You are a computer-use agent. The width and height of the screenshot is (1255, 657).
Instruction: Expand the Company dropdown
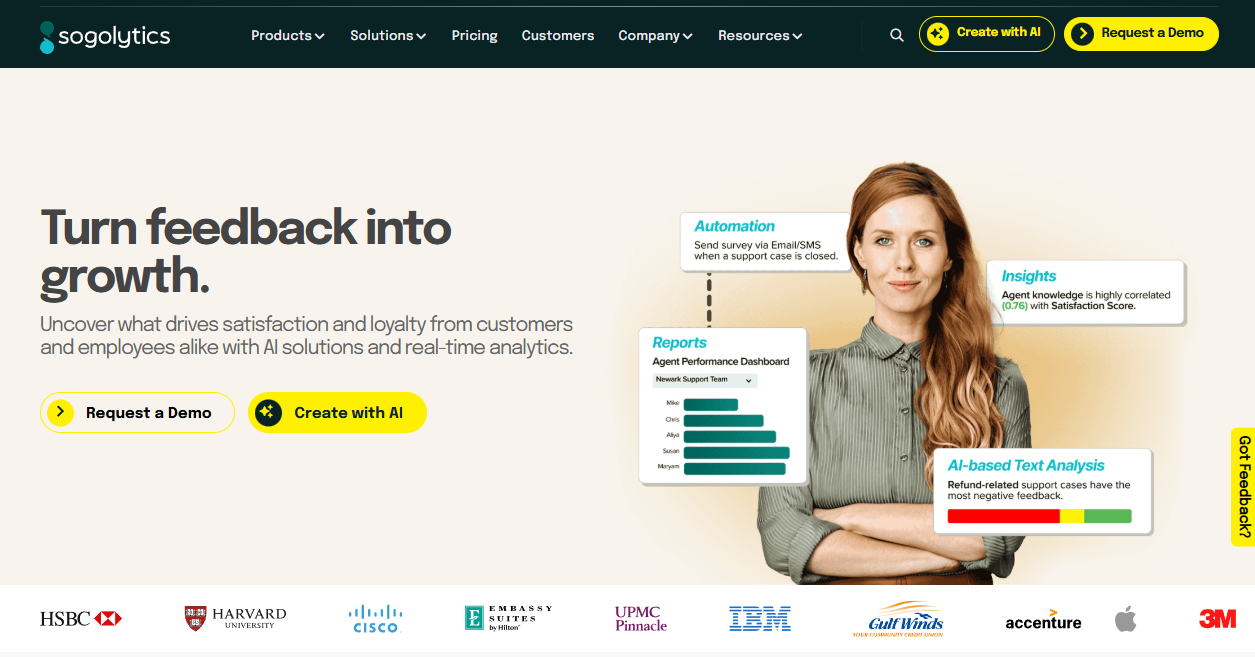click(655, 35)
